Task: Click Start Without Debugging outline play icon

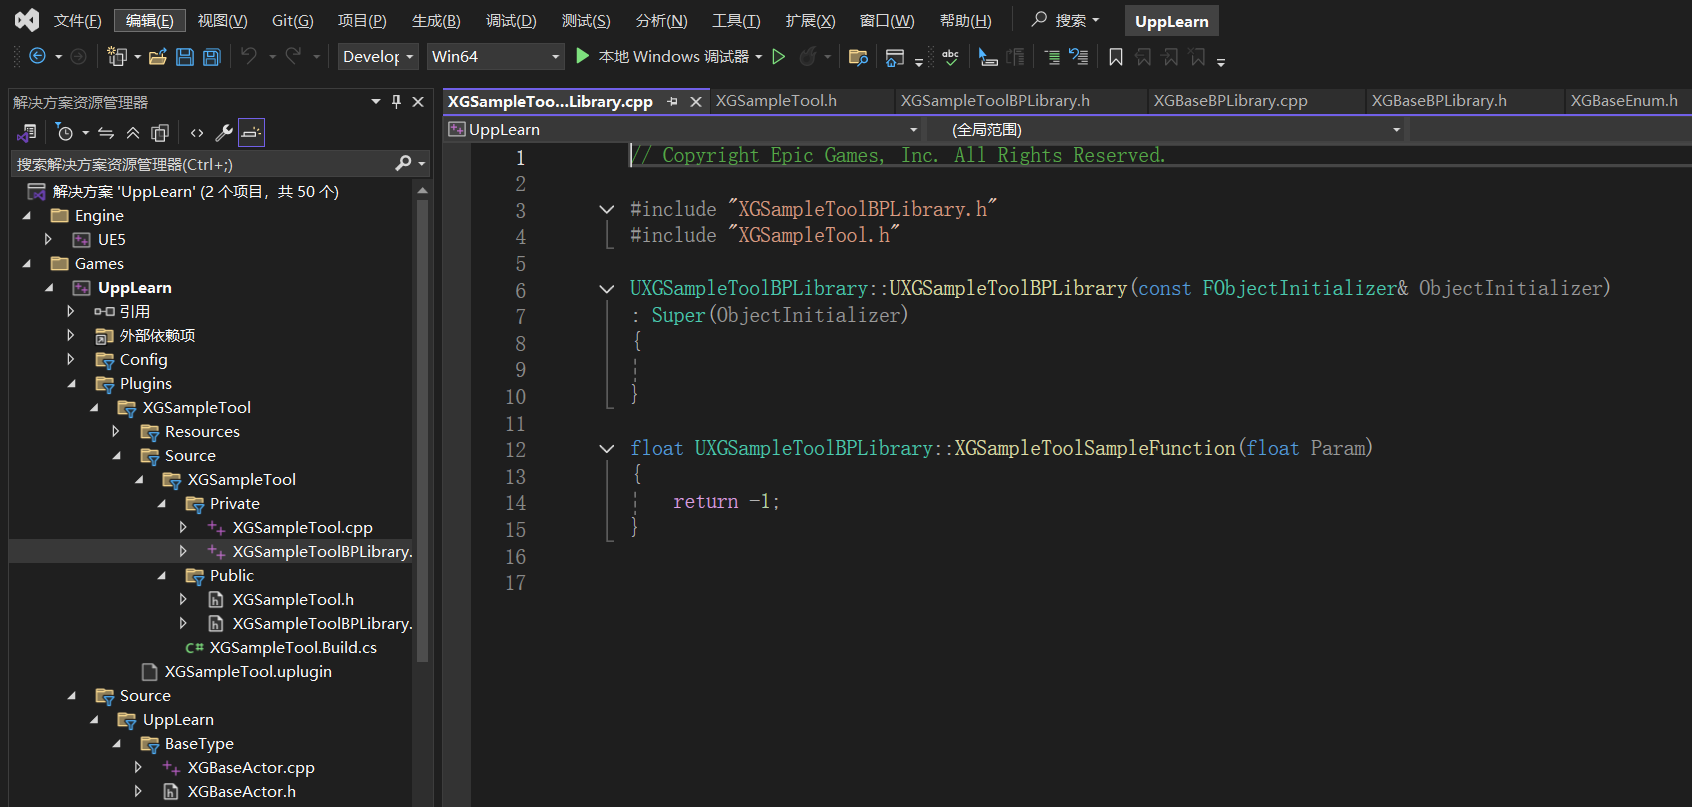Action: point(779,56)
